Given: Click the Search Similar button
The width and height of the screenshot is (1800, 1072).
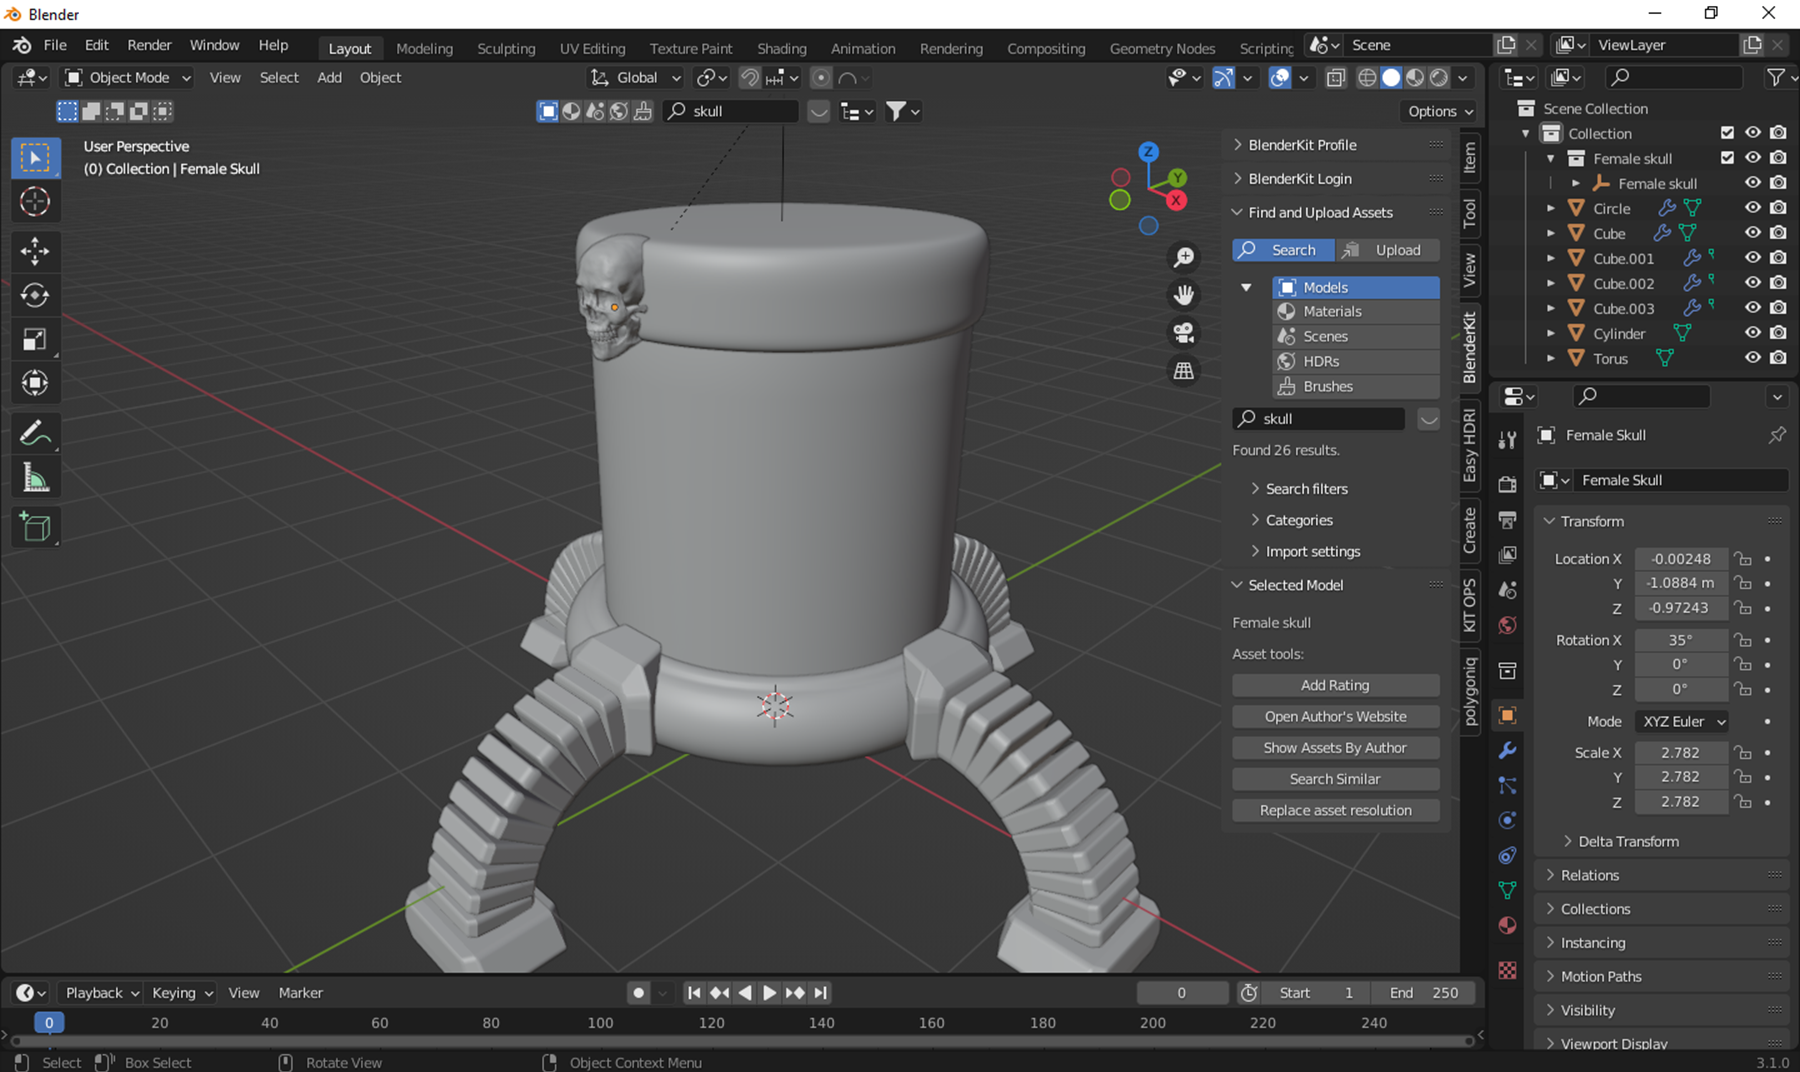Looking at the screenshot, I should [1335, 779].
